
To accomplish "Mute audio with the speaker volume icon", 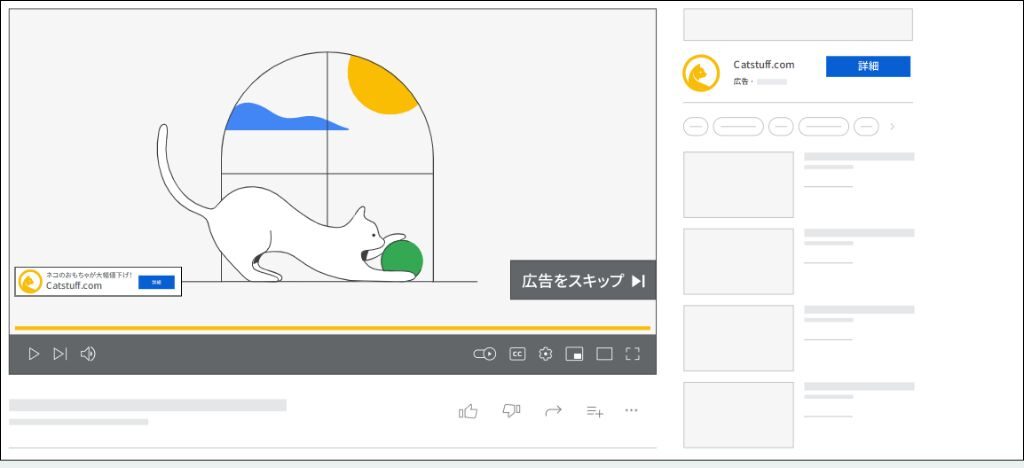I will [x=88, y=354].
